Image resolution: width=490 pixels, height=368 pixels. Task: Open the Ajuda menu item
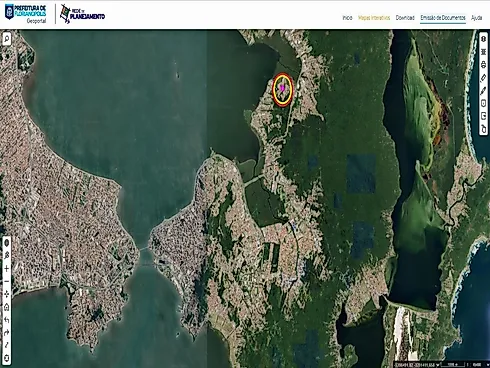coord(476,18)
